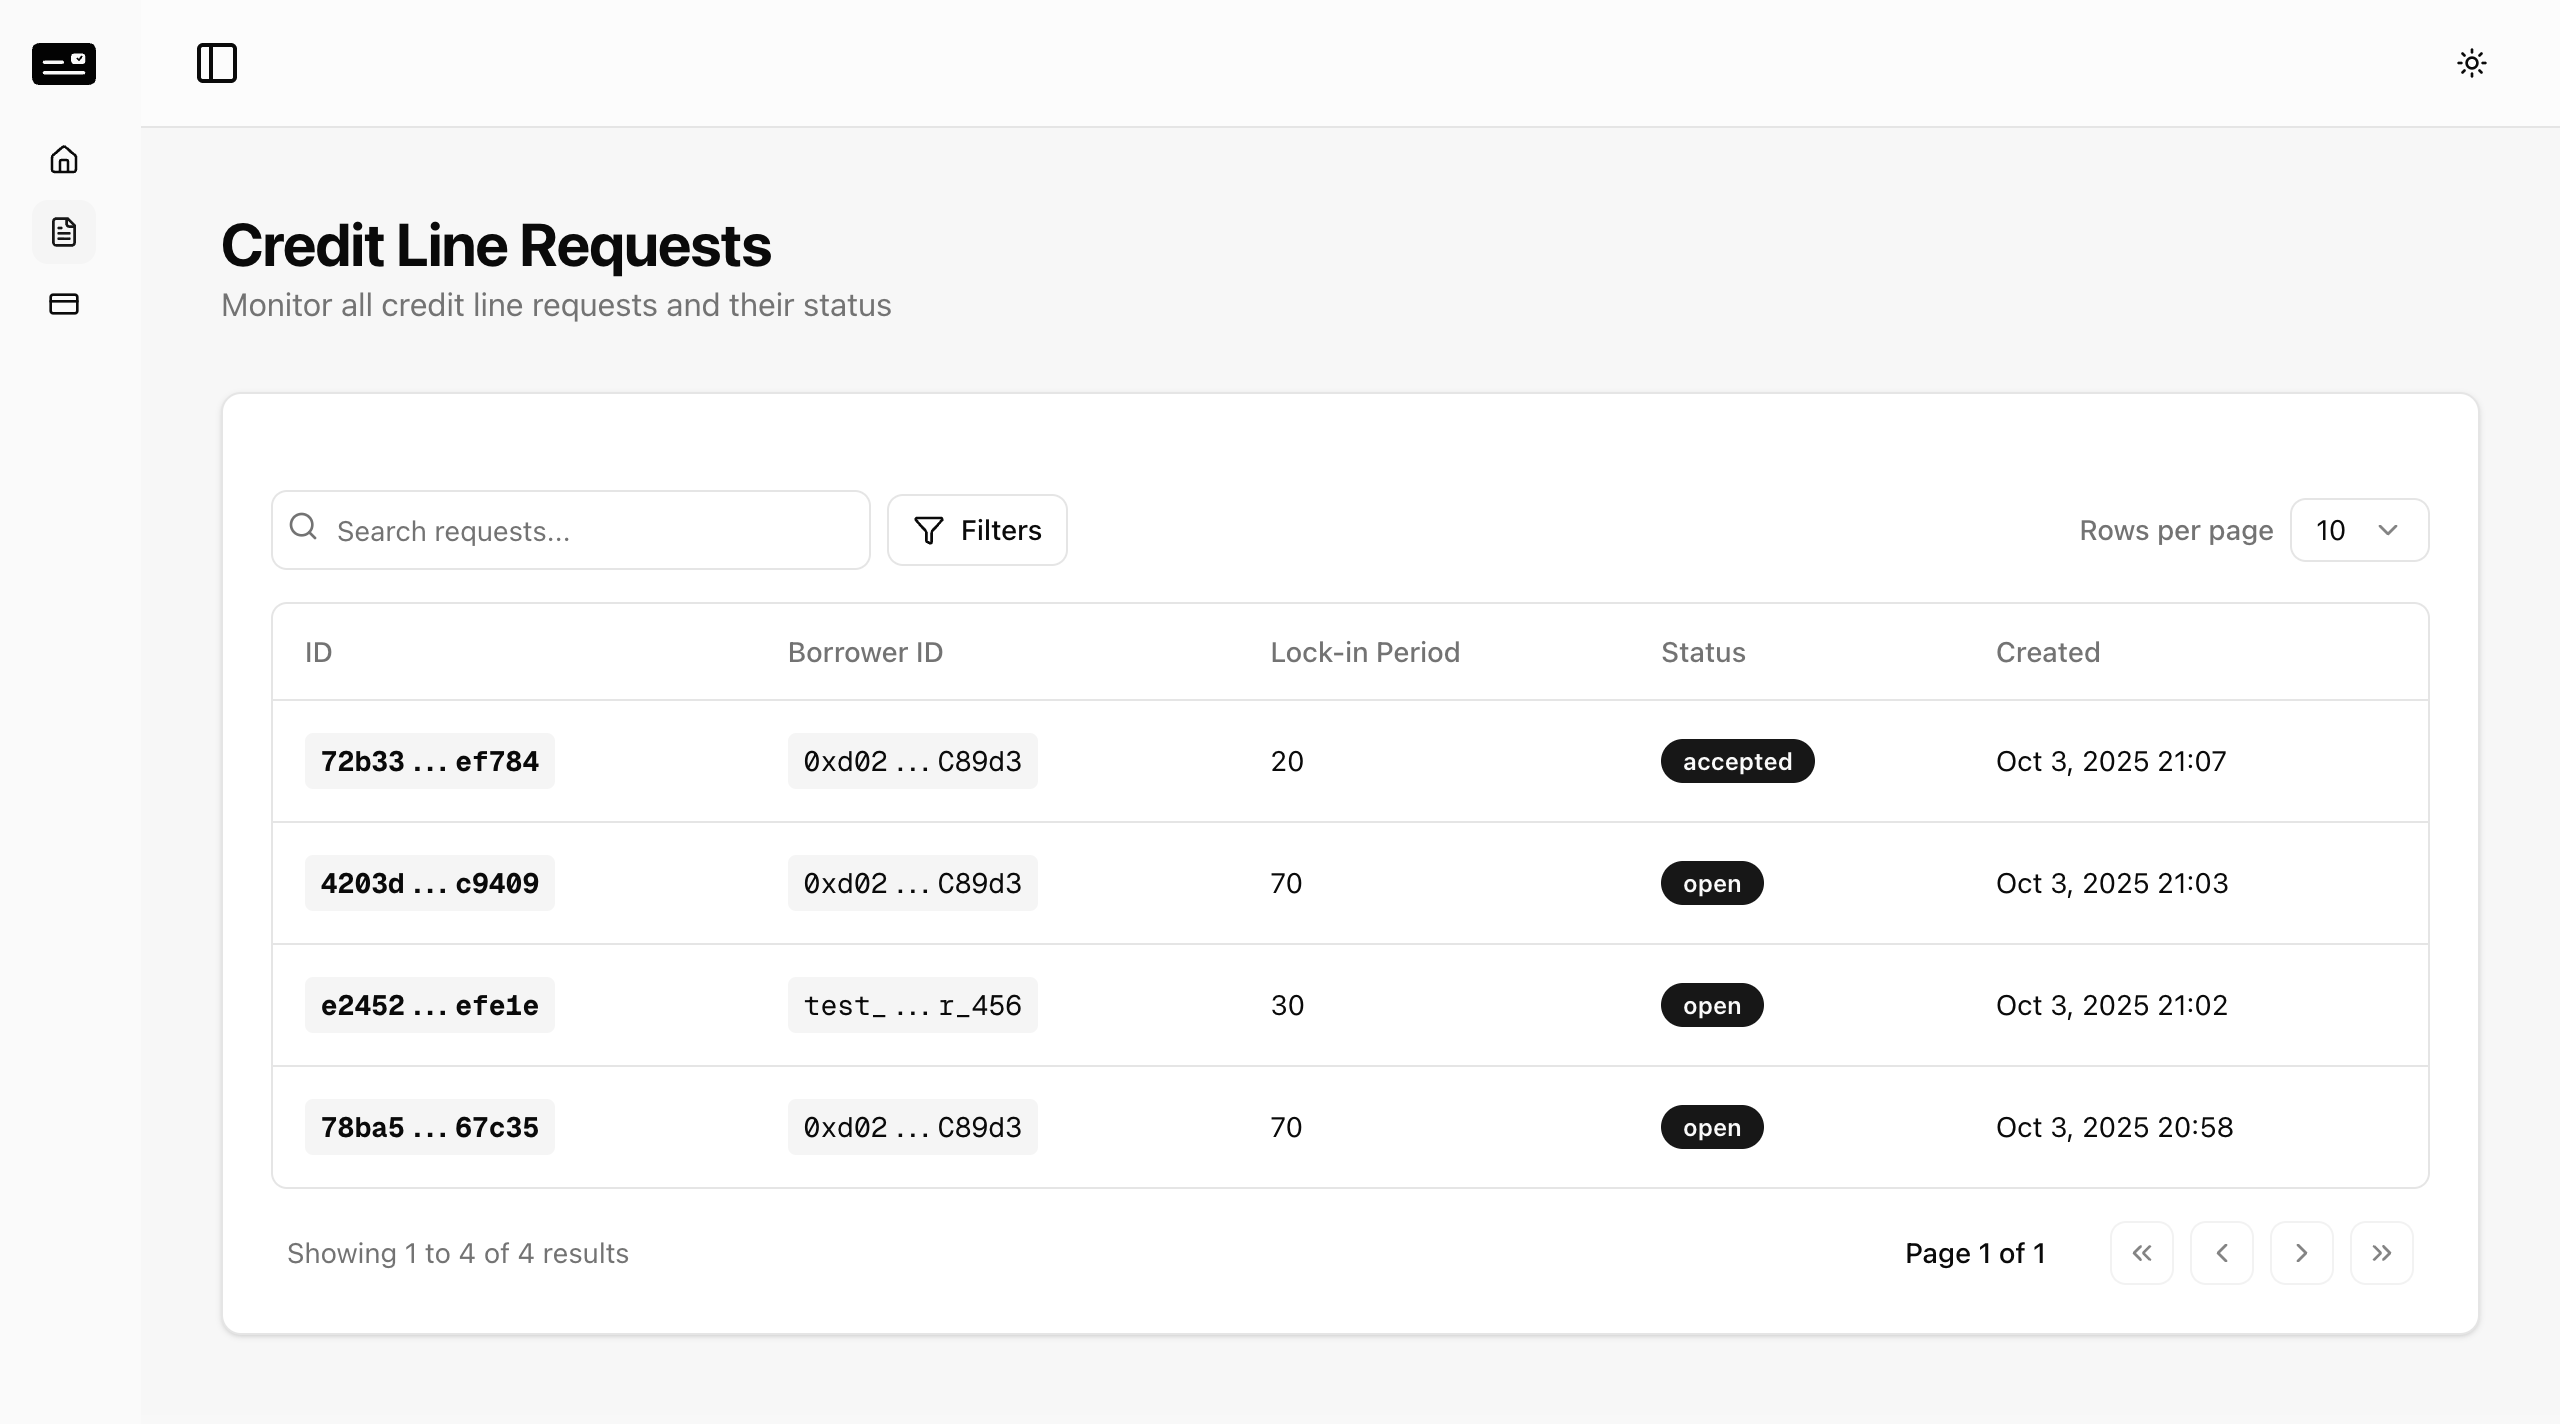Switch theme with the sun icon
This screenshot has height=1424, width=2560.
(2472, 63)
